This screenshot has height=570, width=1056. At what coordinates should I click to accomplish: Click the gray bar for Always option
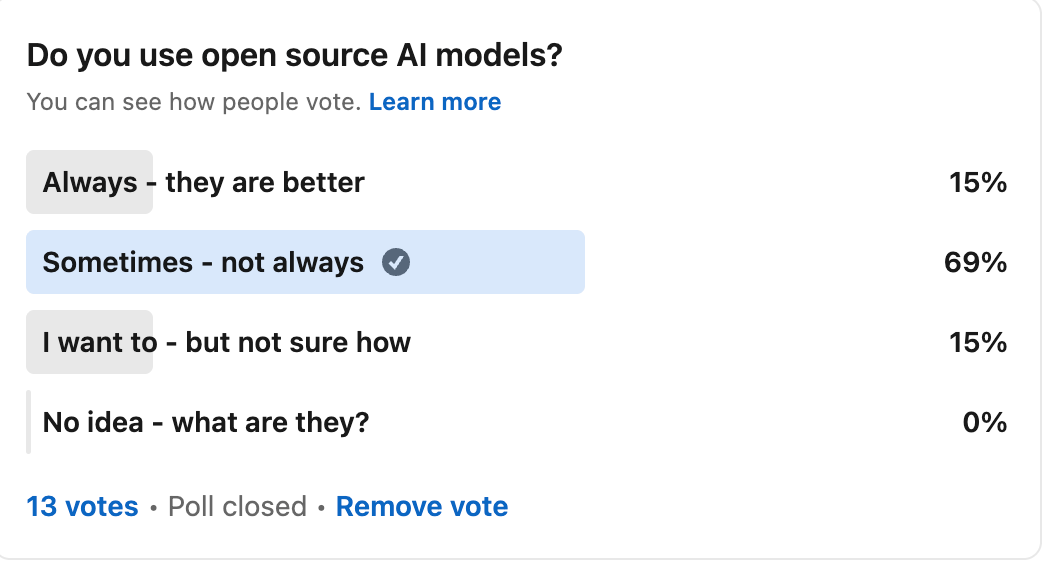[90, 182]
